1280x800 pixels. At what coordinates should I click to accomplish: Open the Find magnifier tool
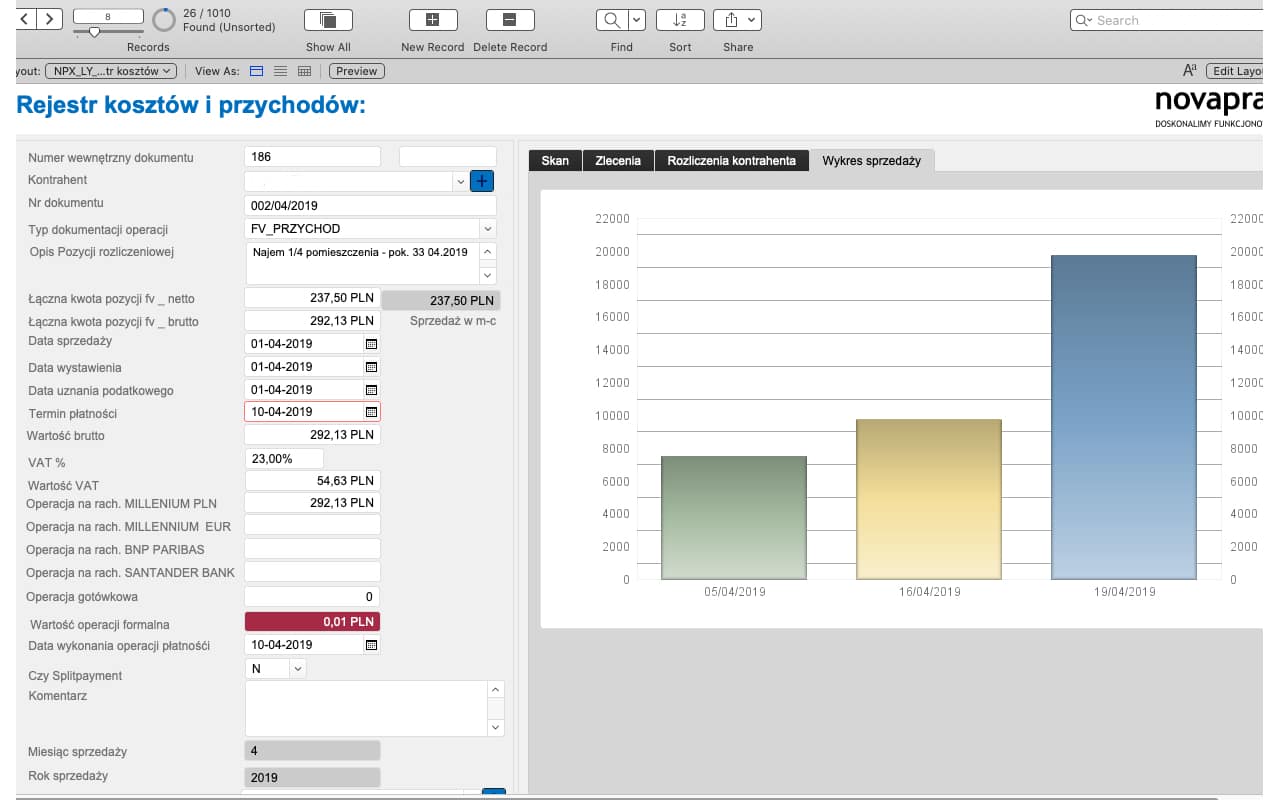tap(611, 20)
